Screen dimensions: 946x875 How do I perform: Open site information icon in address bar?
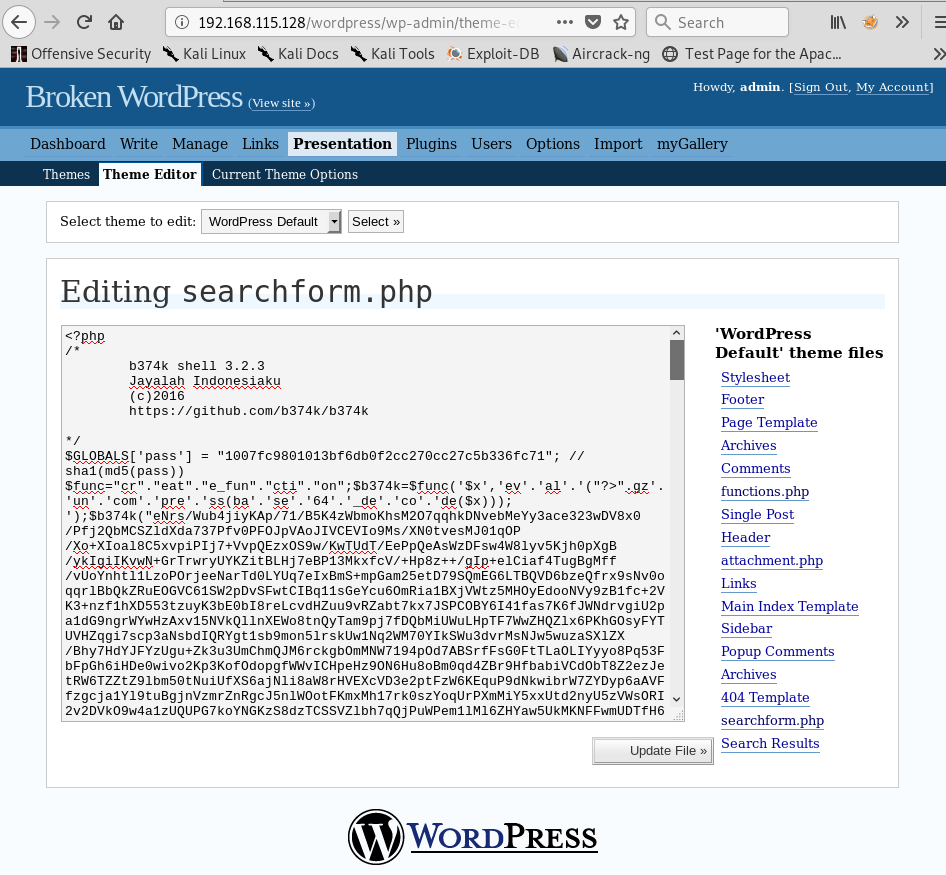182,22
